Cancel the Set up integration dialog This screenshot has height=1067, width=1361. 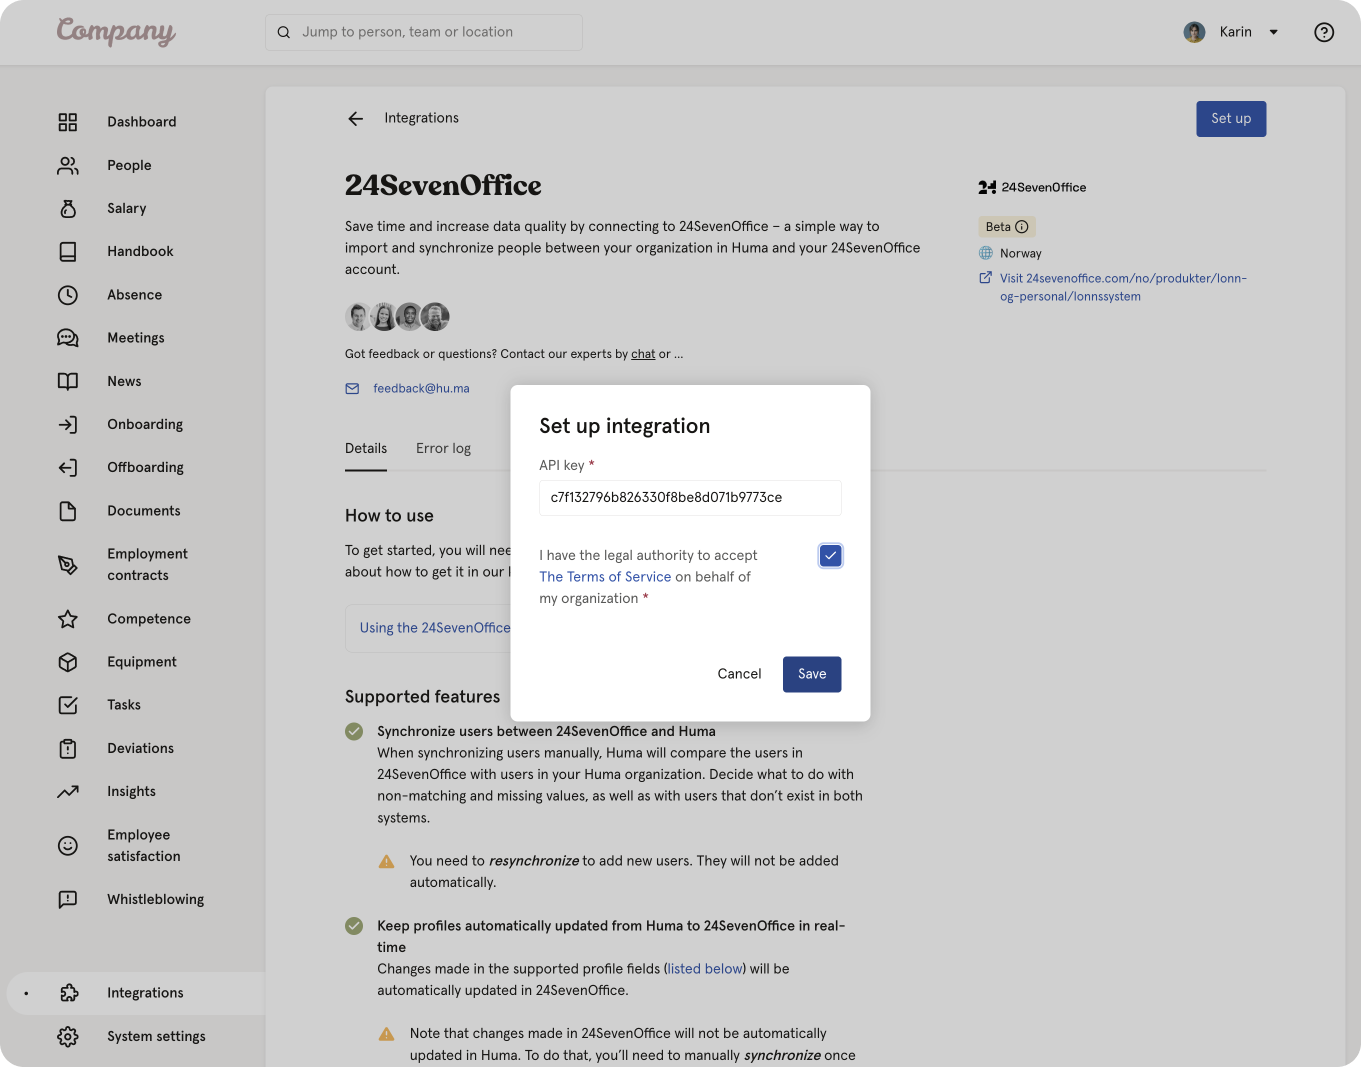pyautogui.click(x=739, y=674)
